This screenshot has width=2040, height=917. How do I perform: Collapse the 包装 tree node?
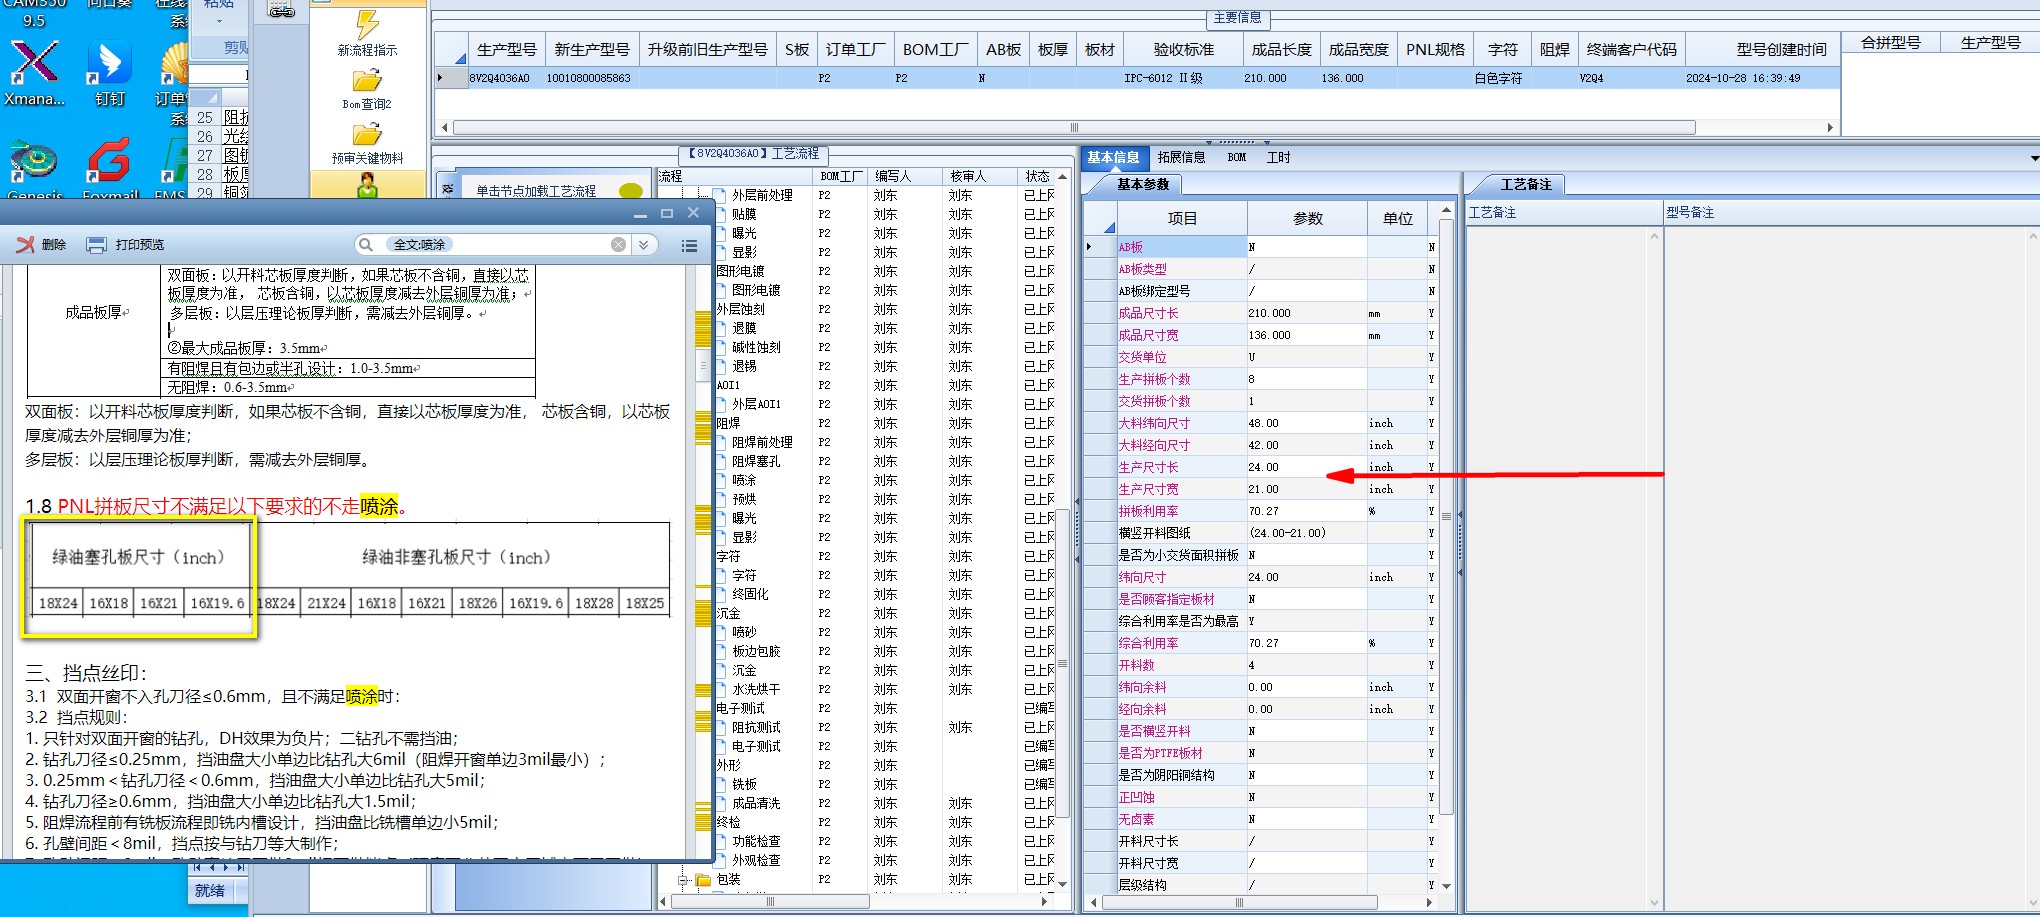[x=683, y=880]
